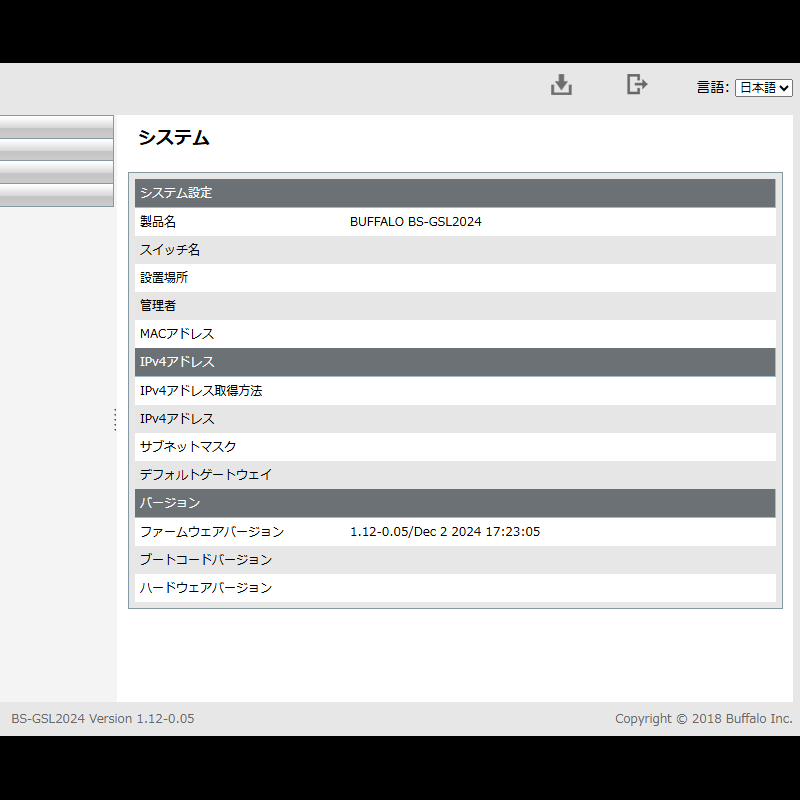Click the BUFFALO BS-GSL2024 product name value

[x=415, y=222]
